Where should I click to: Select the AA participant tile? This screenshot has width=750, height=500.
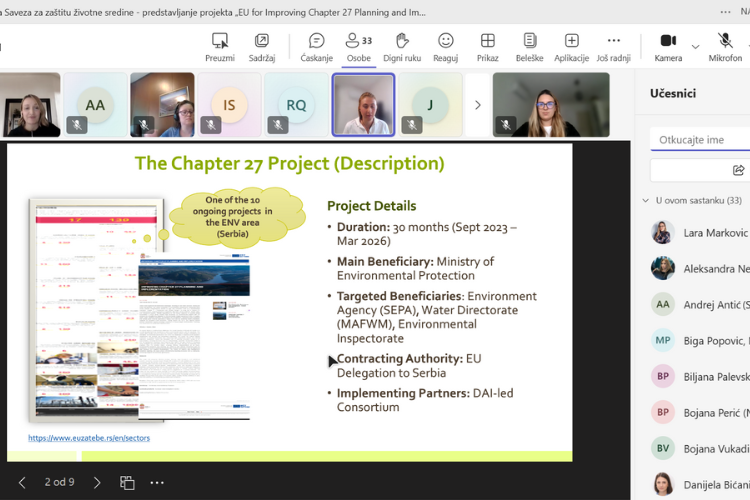95,105
